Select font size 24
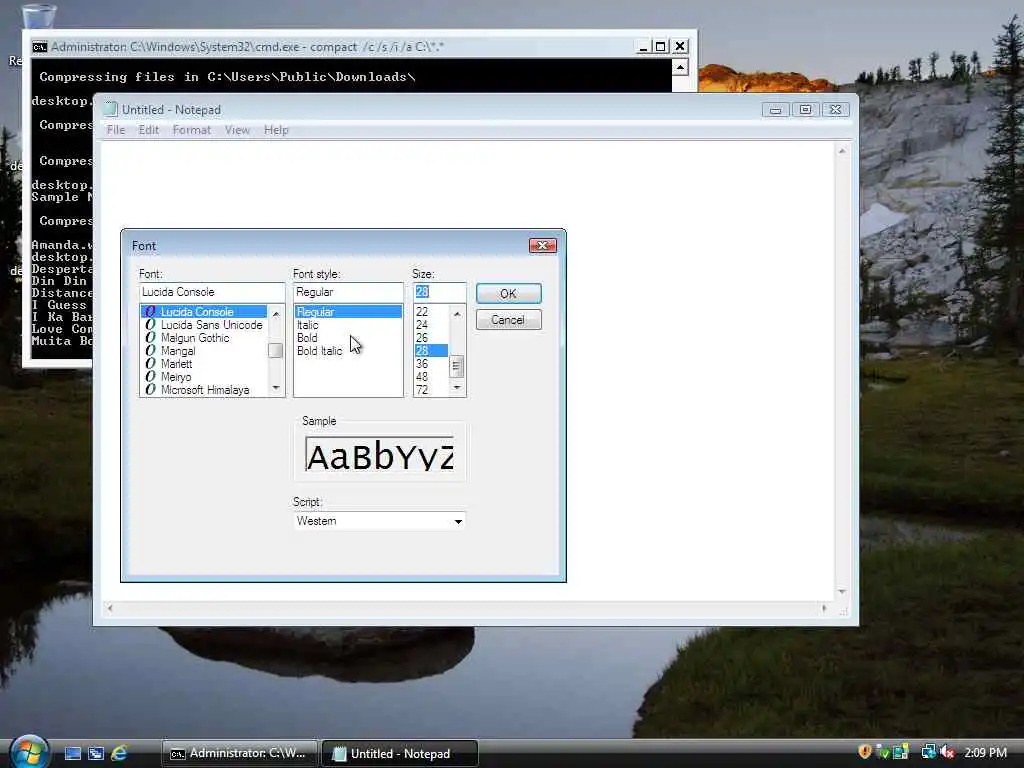Viewport: 1024px width, 768px height. (431, 325)
